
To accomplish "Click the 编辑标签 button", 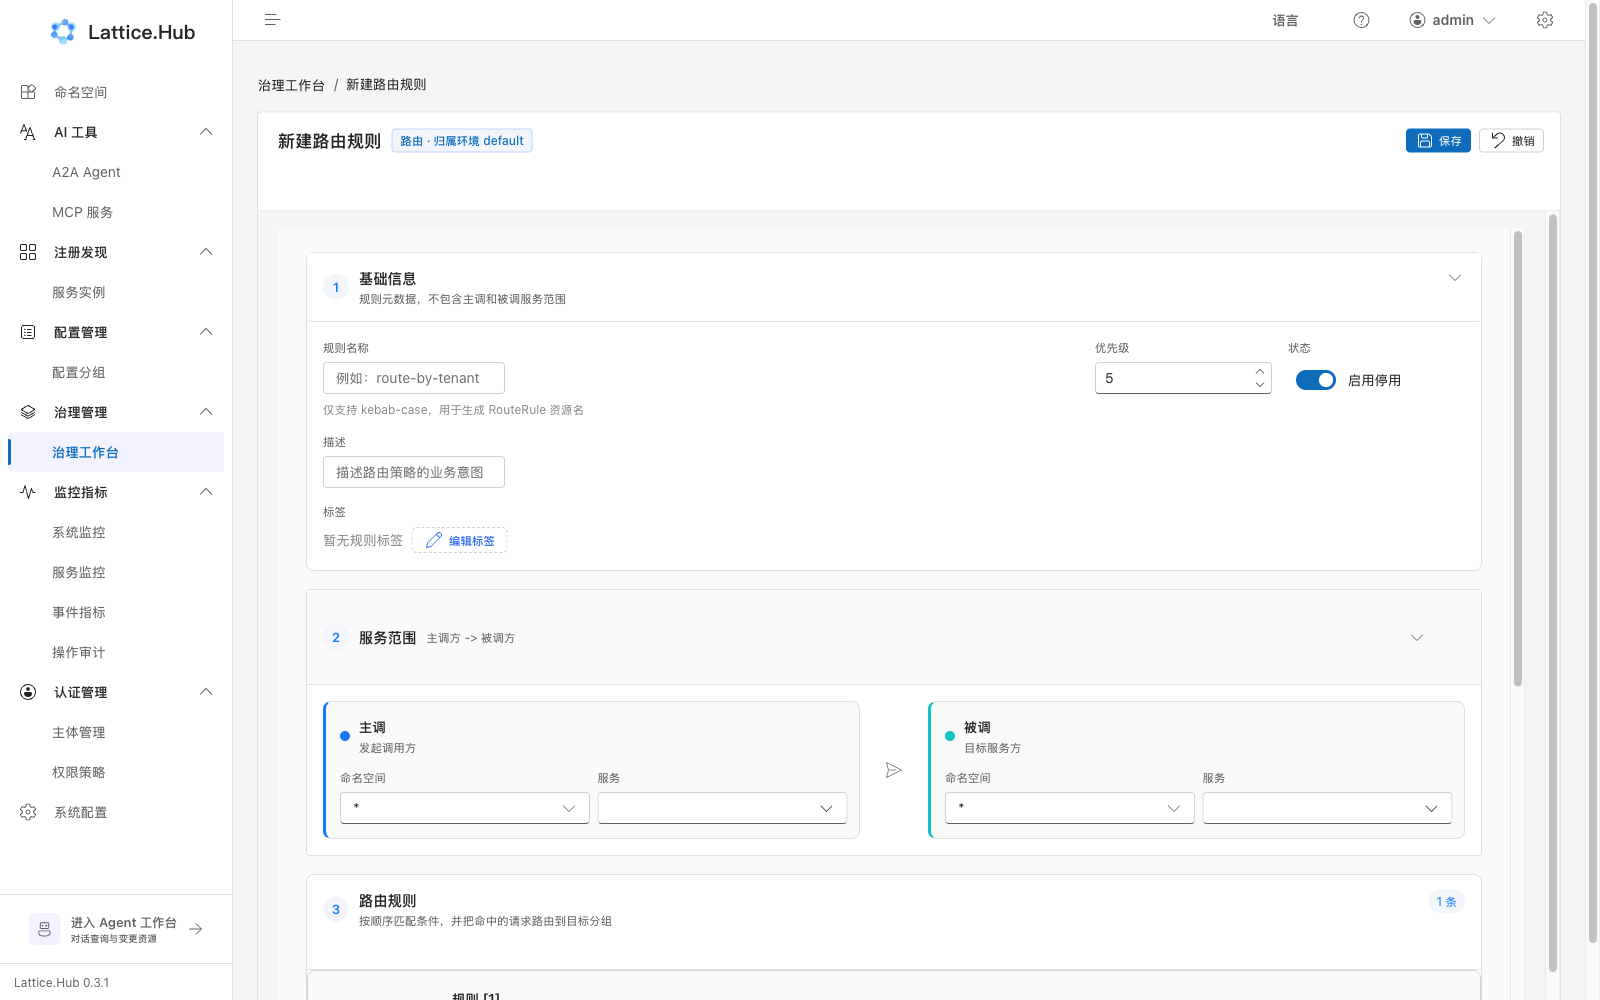I will [460, 540].
